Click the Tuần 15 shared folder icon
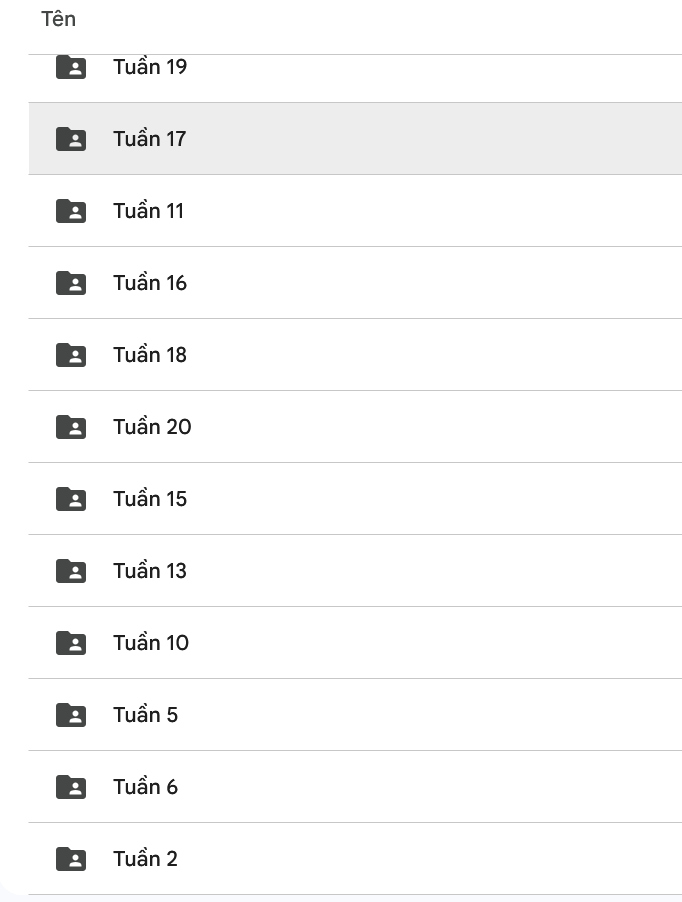This screenshot has height=902, width=682. 71,499
